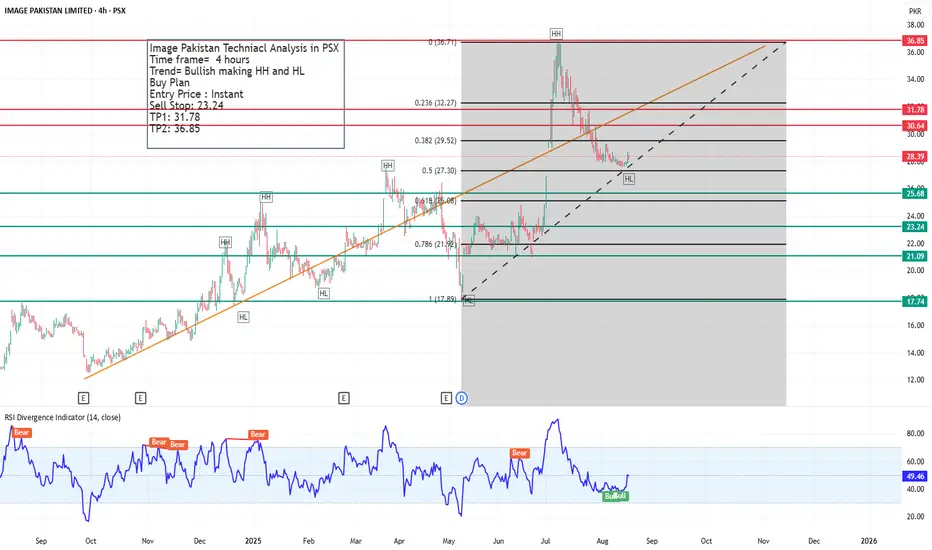Screen dimensions: 932x550
Task: Click the RSI Divergence Indicator (14, close) title
Action: [62, 417]
